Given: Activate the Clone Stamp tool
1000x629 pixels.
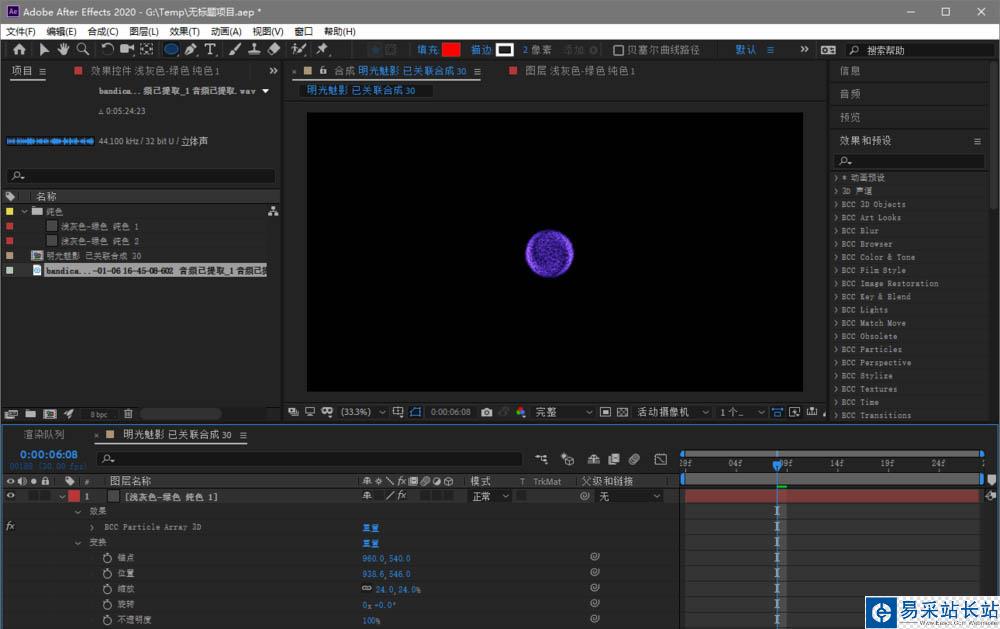Looking at the screenshot, I should pyautogui.click(x=254, y=49).
